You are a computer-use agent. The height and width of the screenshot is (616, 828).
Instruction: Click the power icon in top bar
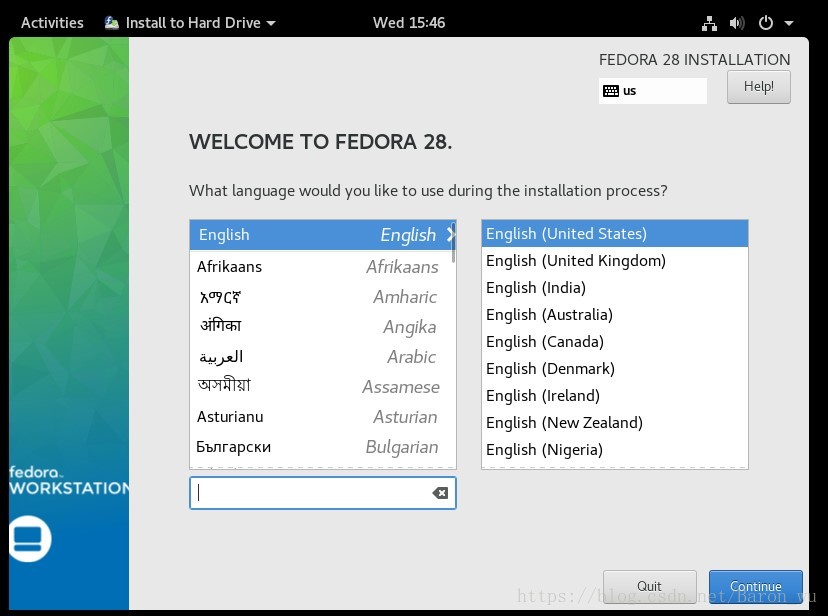766,23
